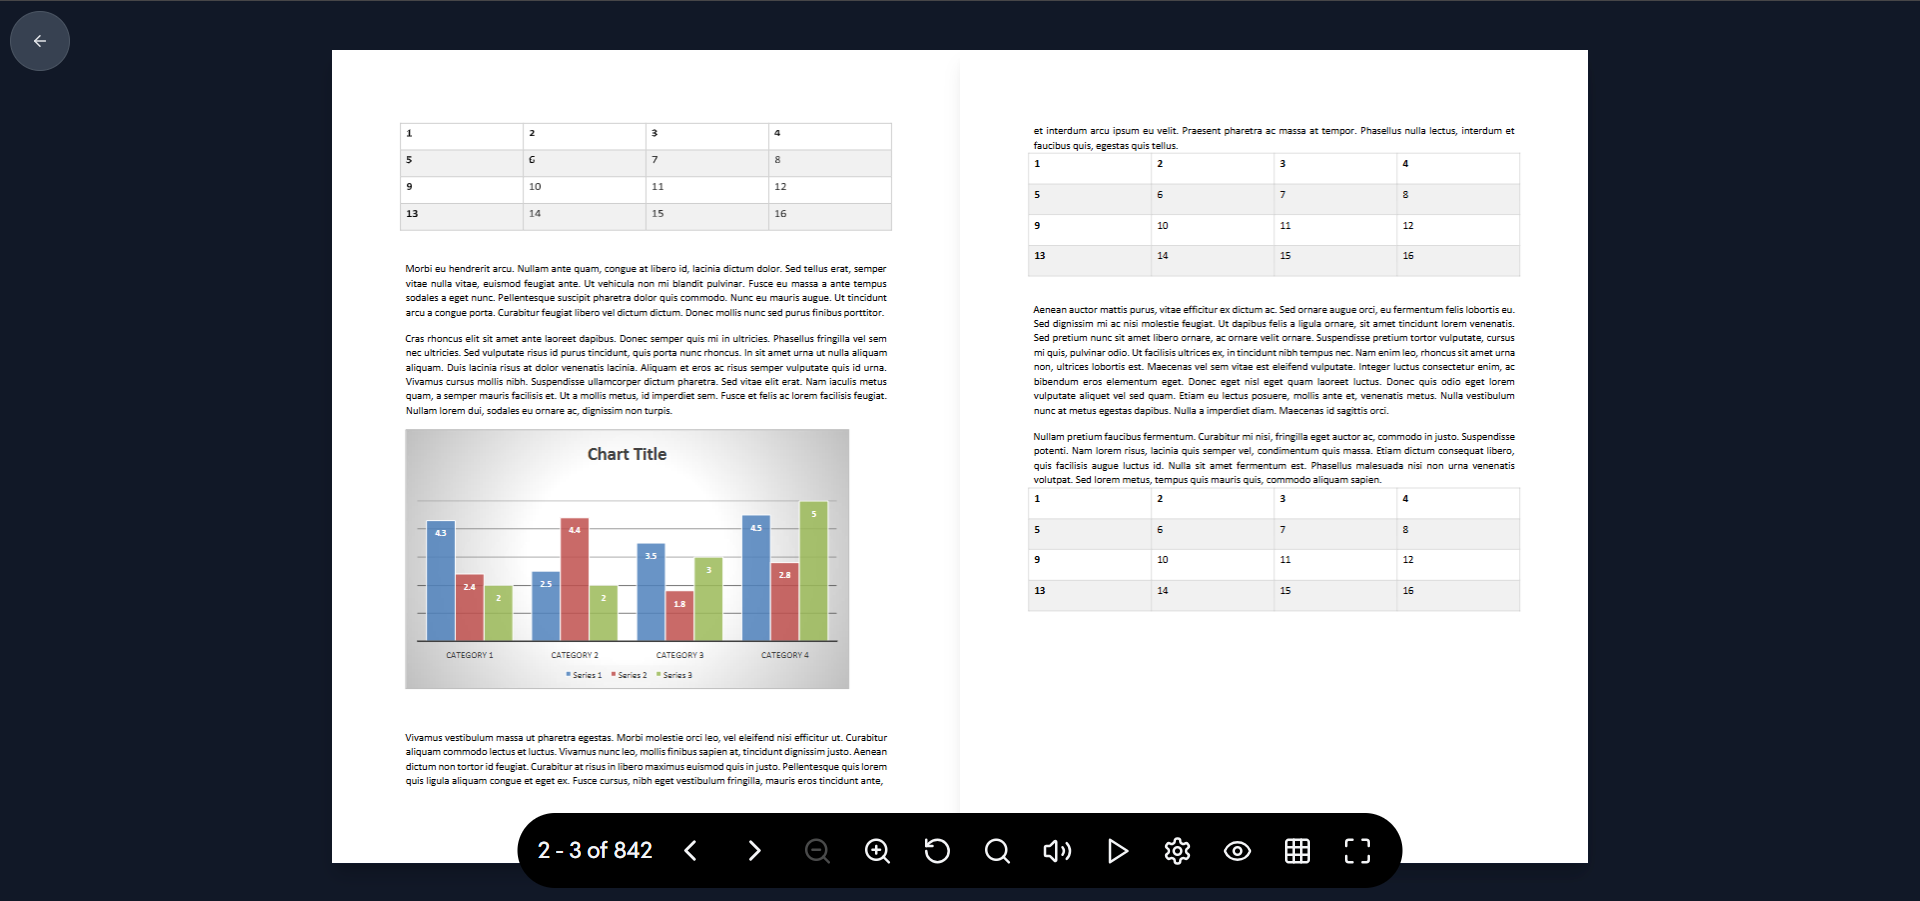Zoom in with the plus magnifier

(877, 851)
